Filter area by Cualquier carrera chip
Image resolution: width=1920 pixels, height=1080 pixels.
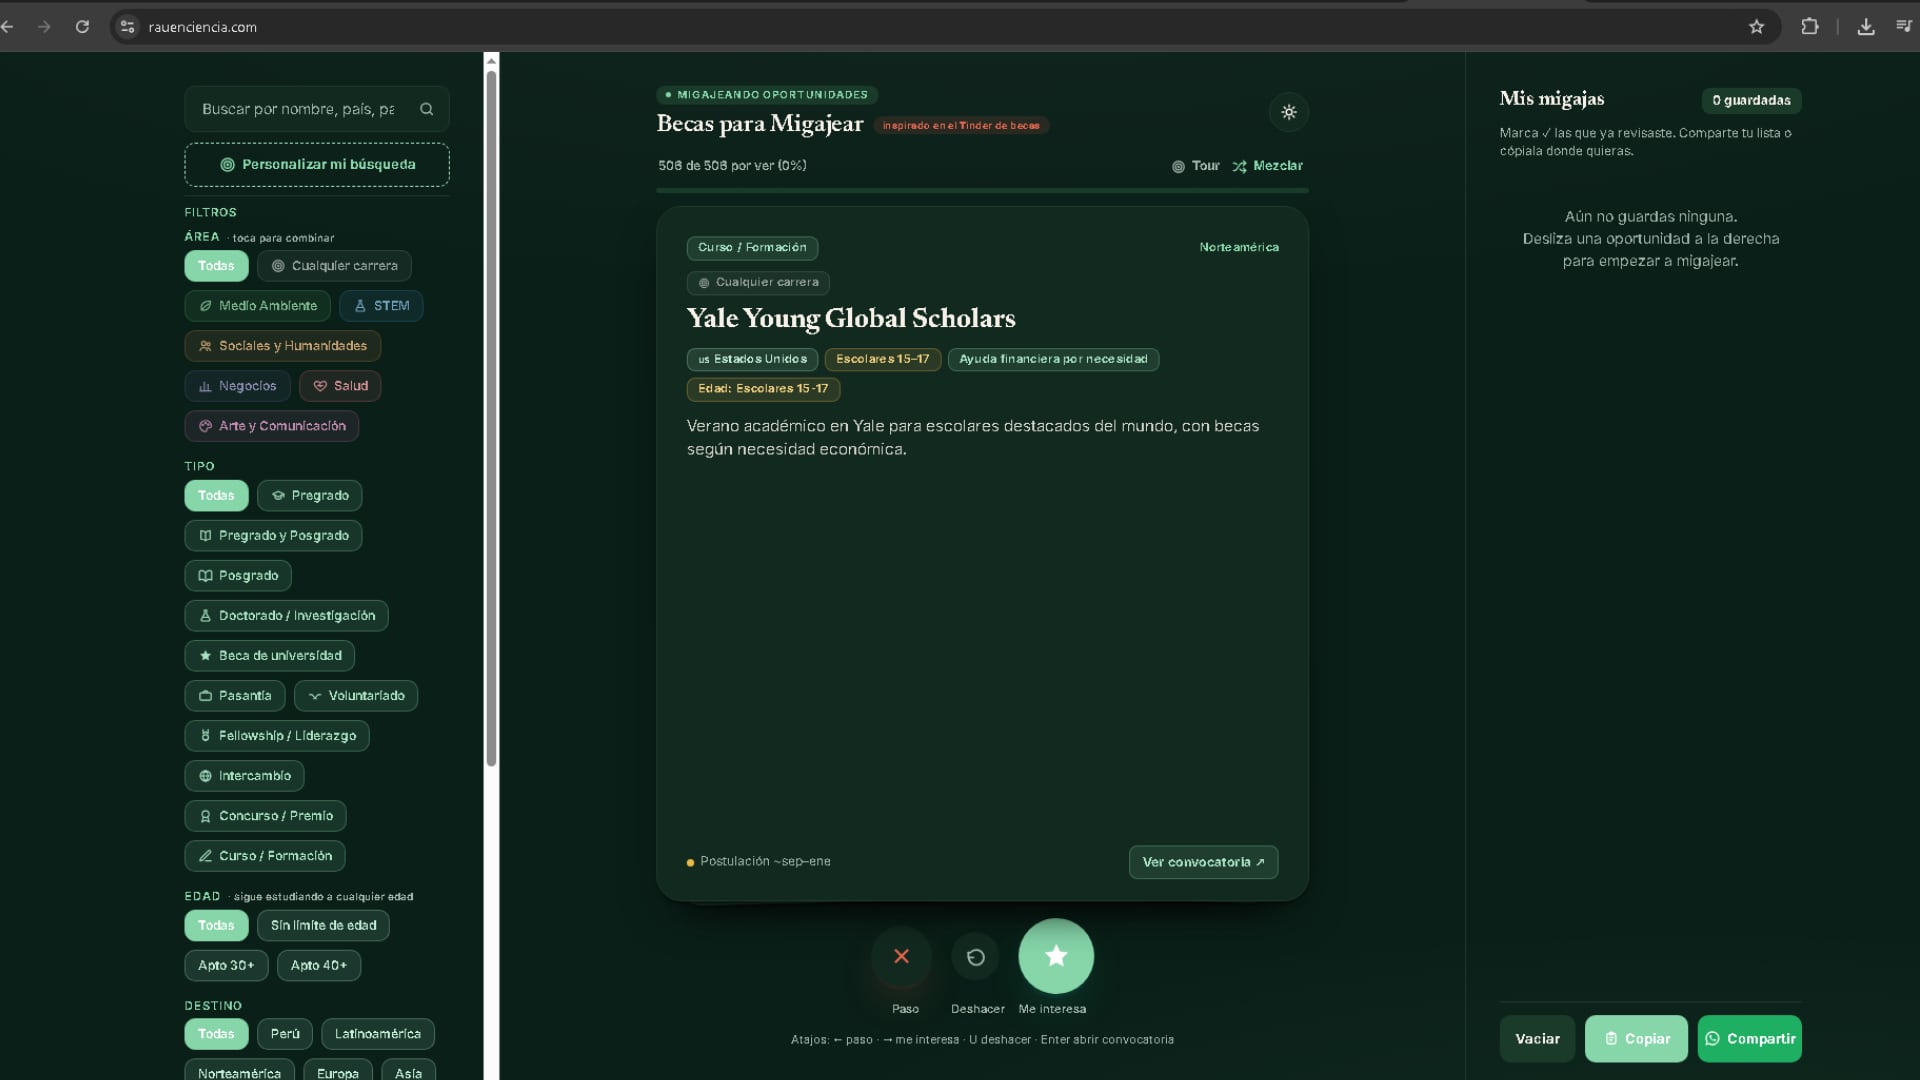pyautogui.click(x=334, y=266)
